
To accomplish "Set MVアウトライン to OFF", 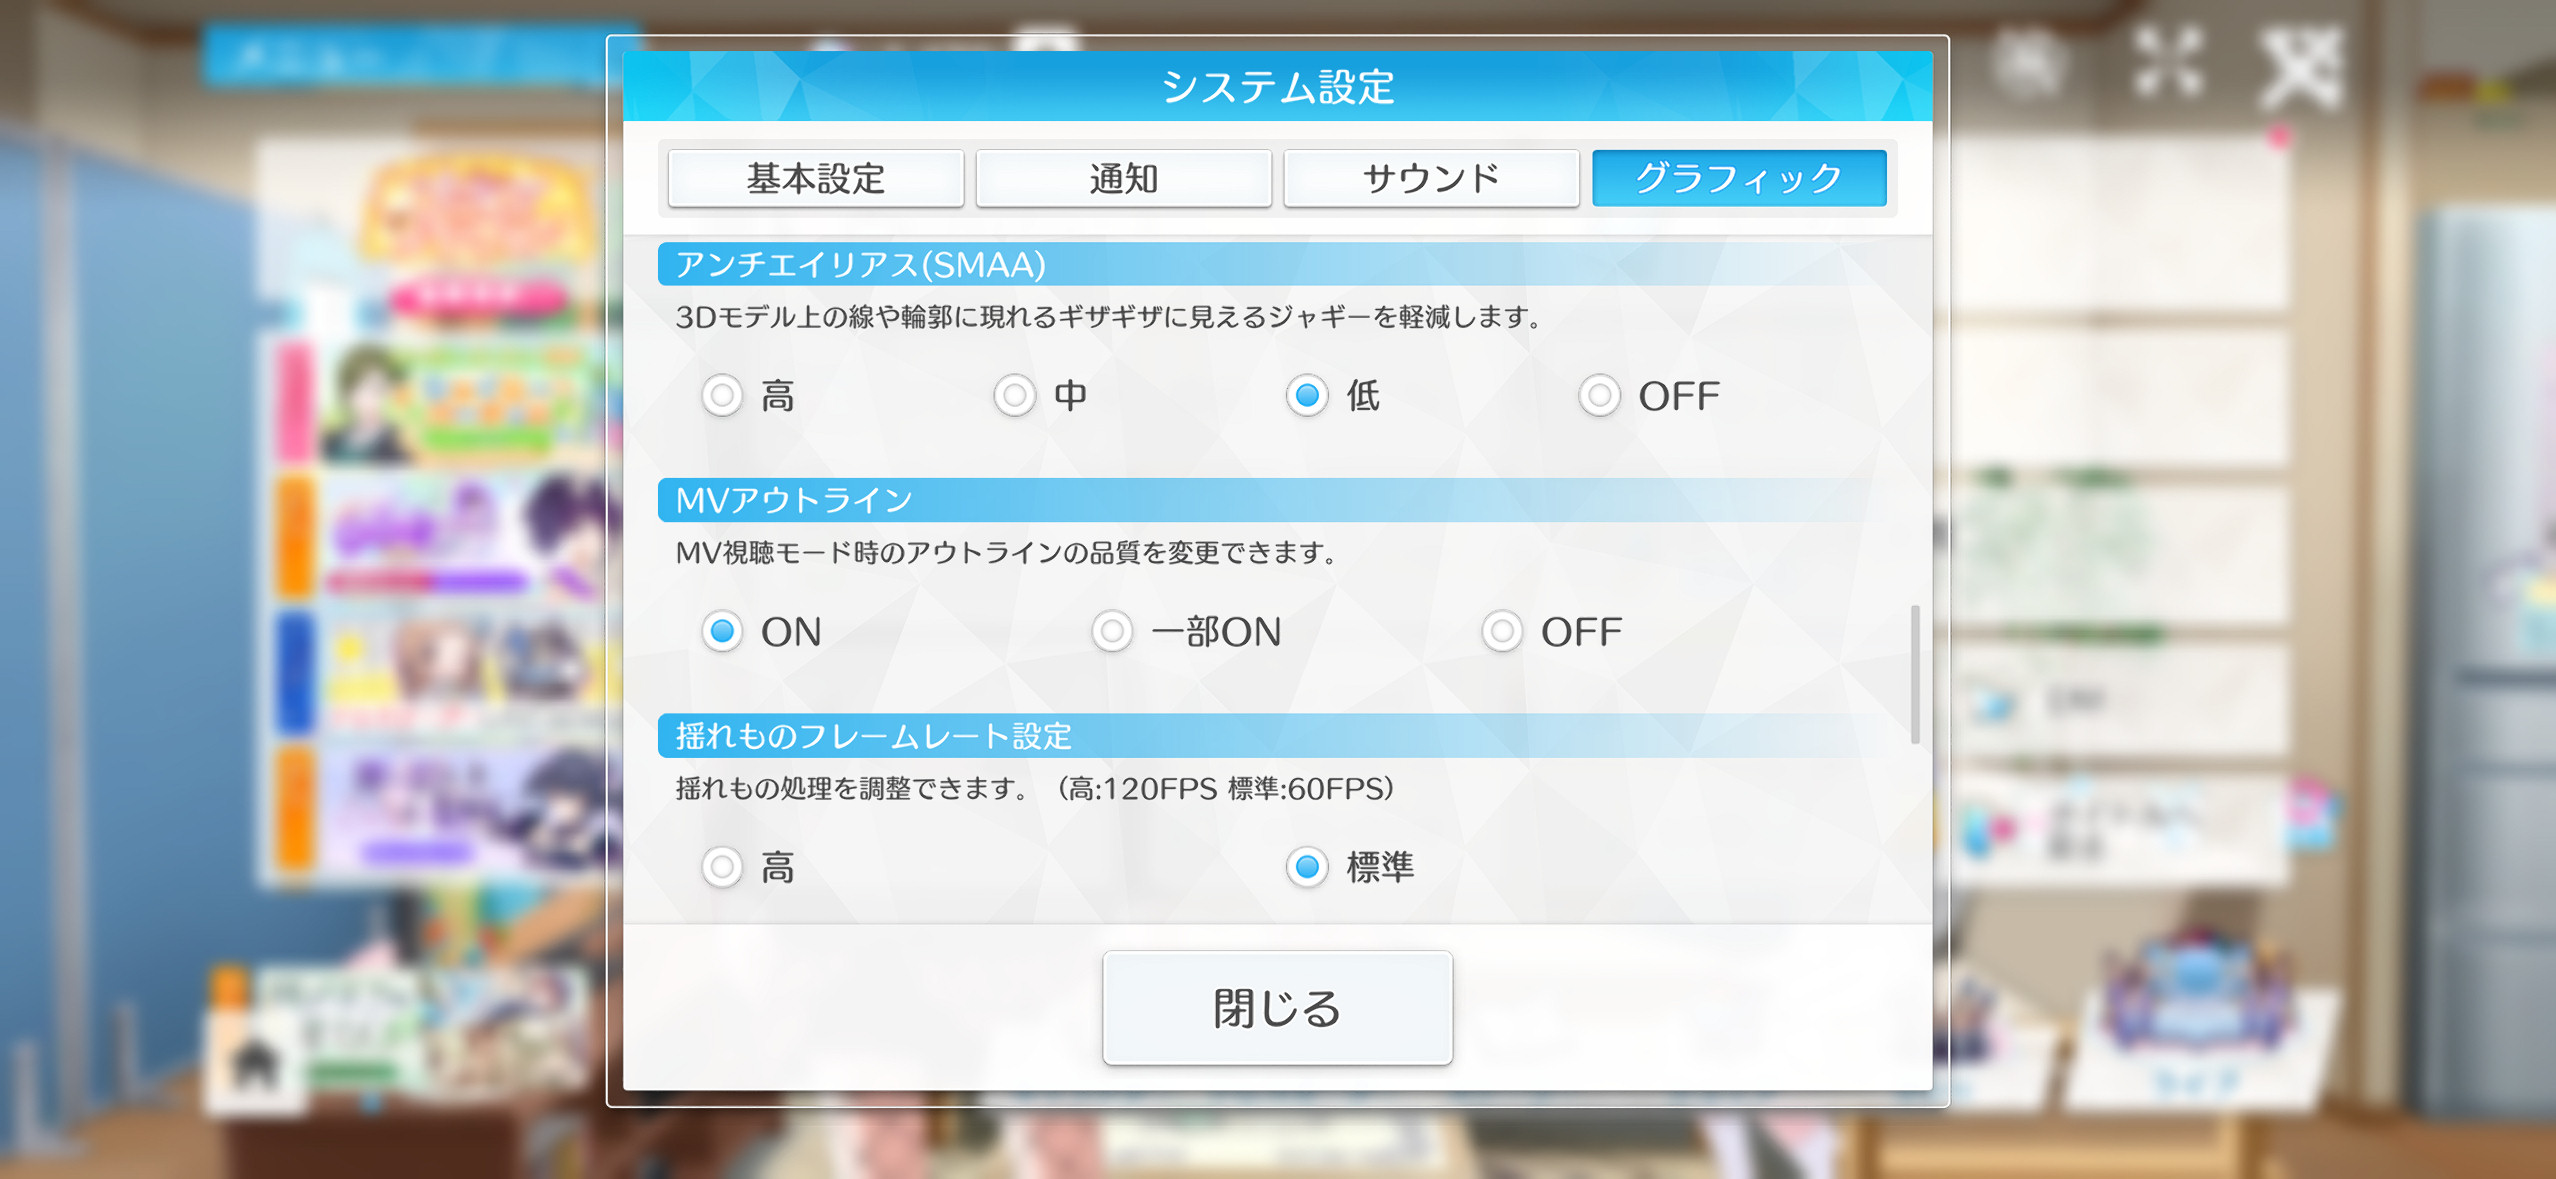I will click(1502, 631).
